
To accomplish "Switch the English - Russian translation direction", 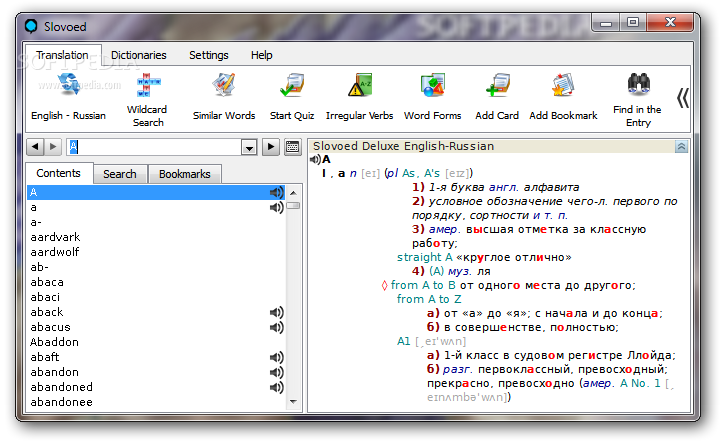I will [x=69, y=98].
